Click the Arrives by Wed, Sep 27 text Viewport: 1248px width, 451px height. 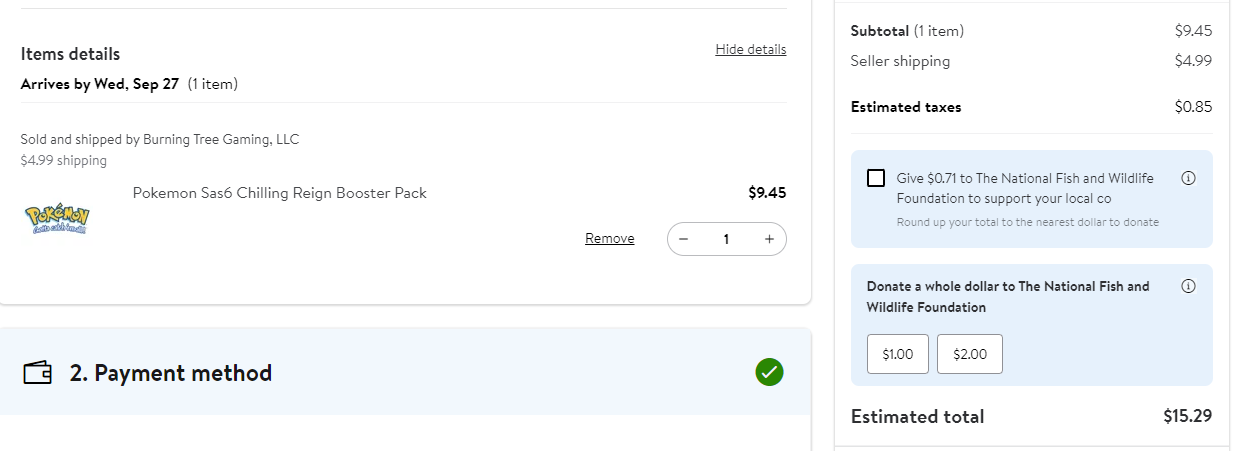coord(99,84)
